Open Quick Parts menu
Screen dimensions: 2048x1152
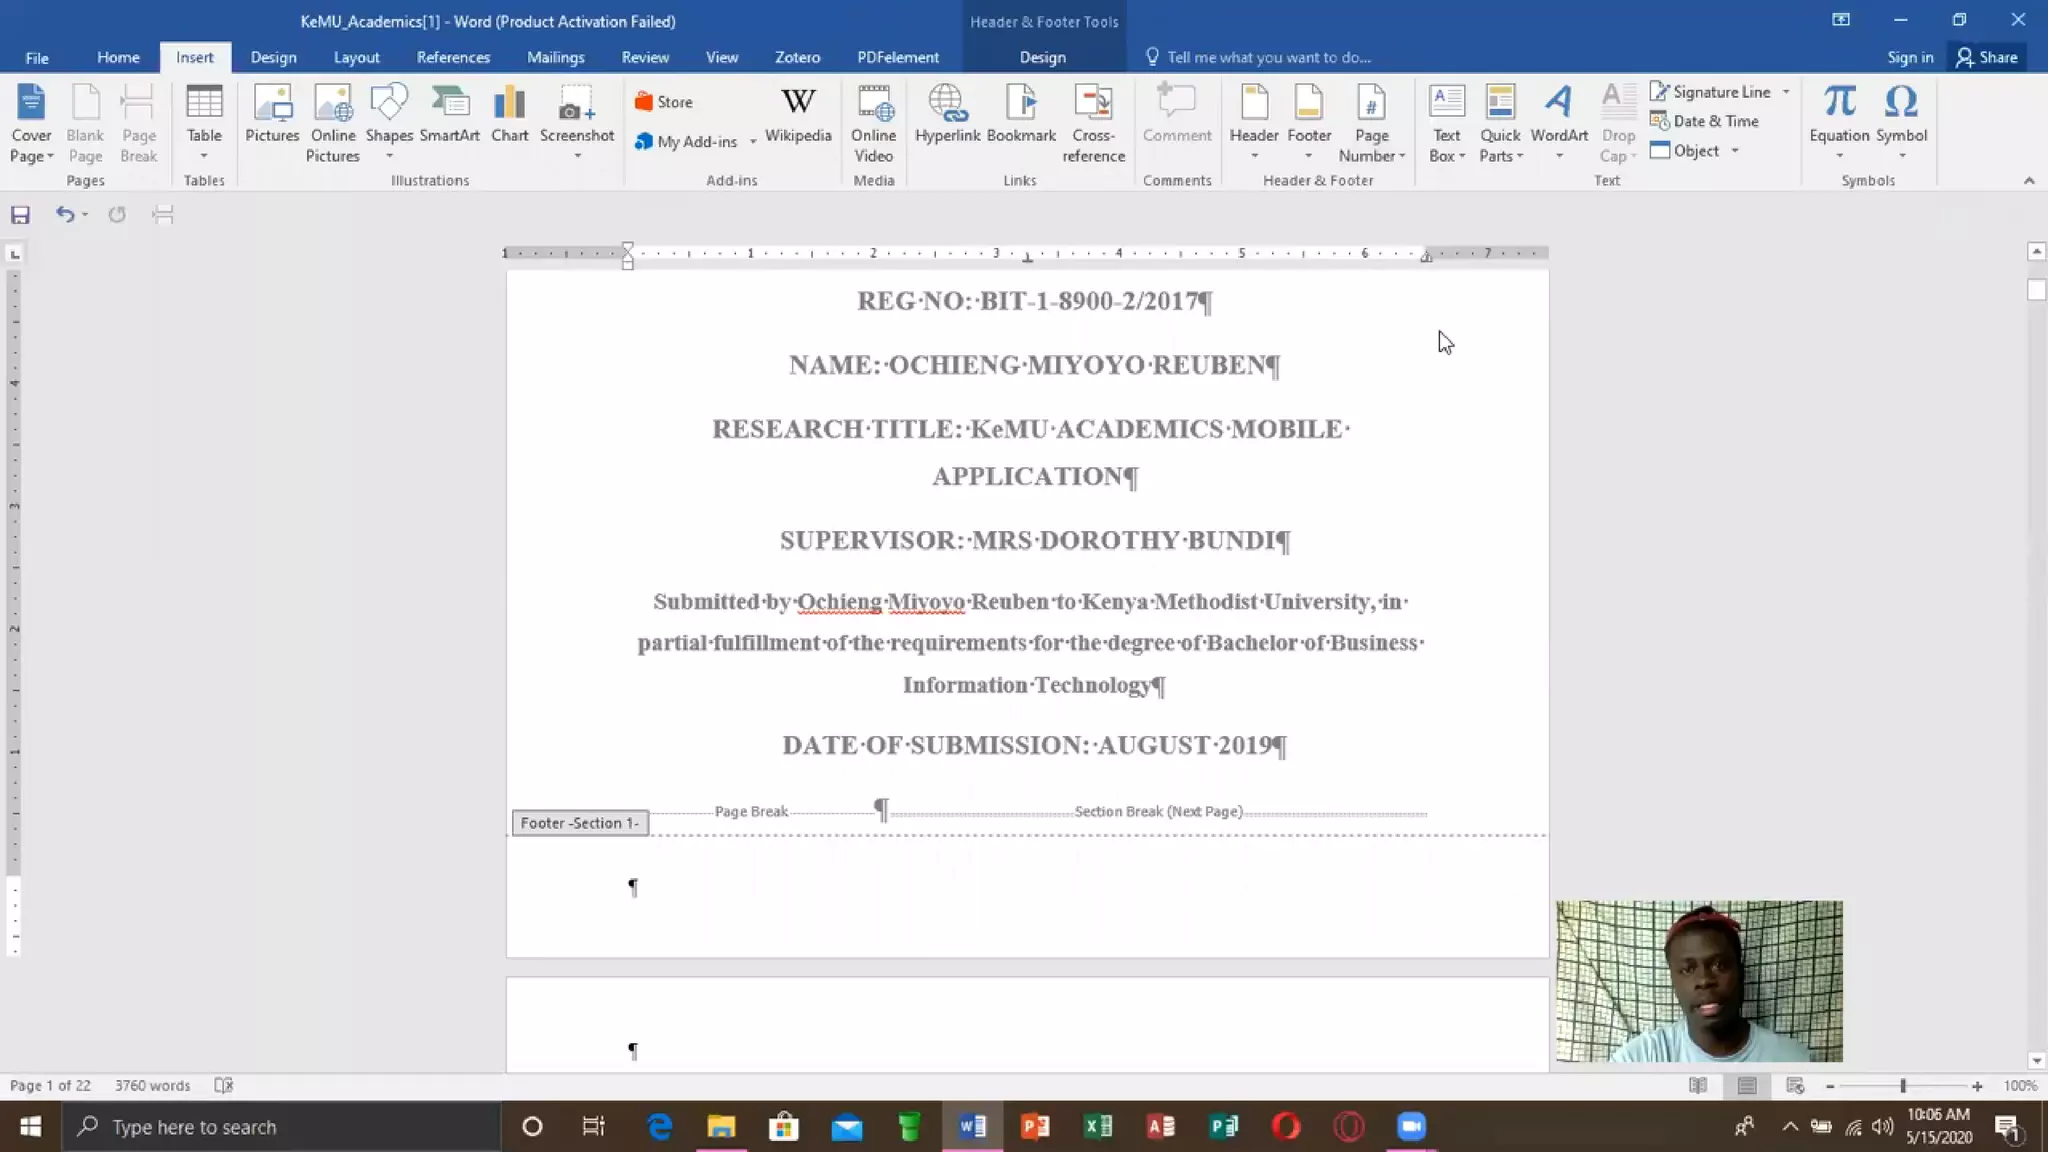point(1500,124)
